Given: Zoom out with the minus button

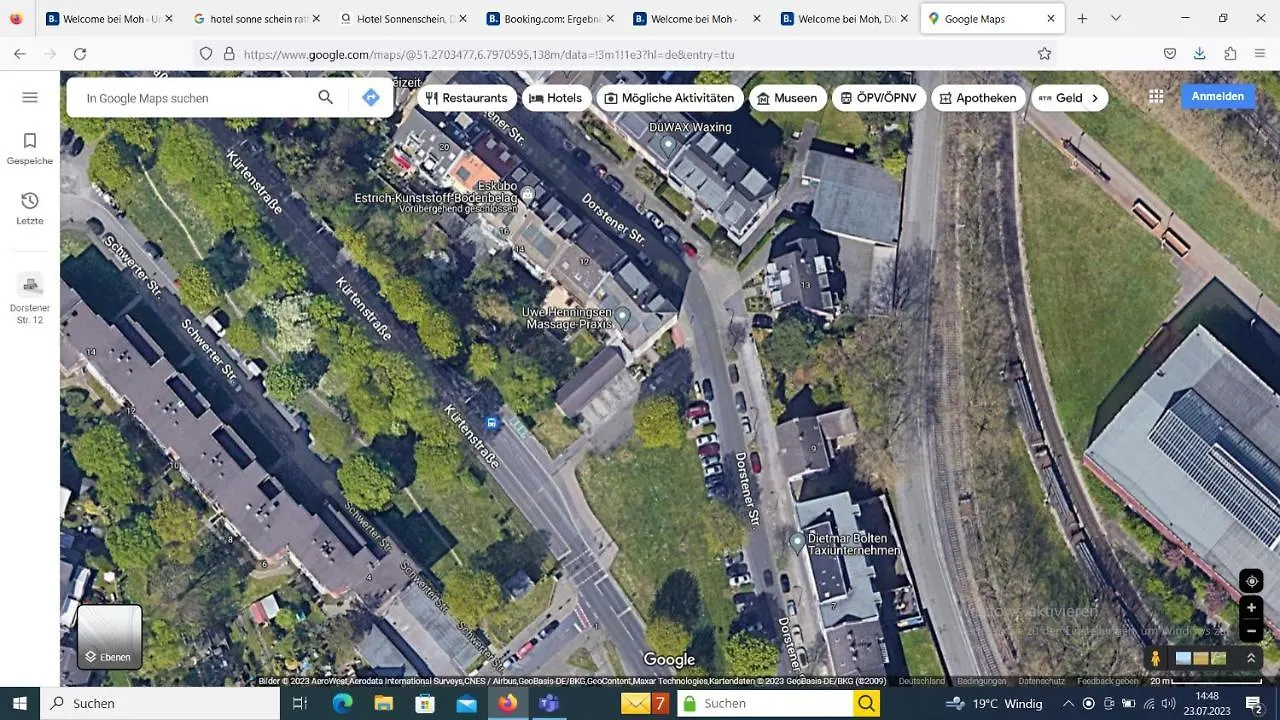Looking at the screenshot, I should (x=1251, y=631).
